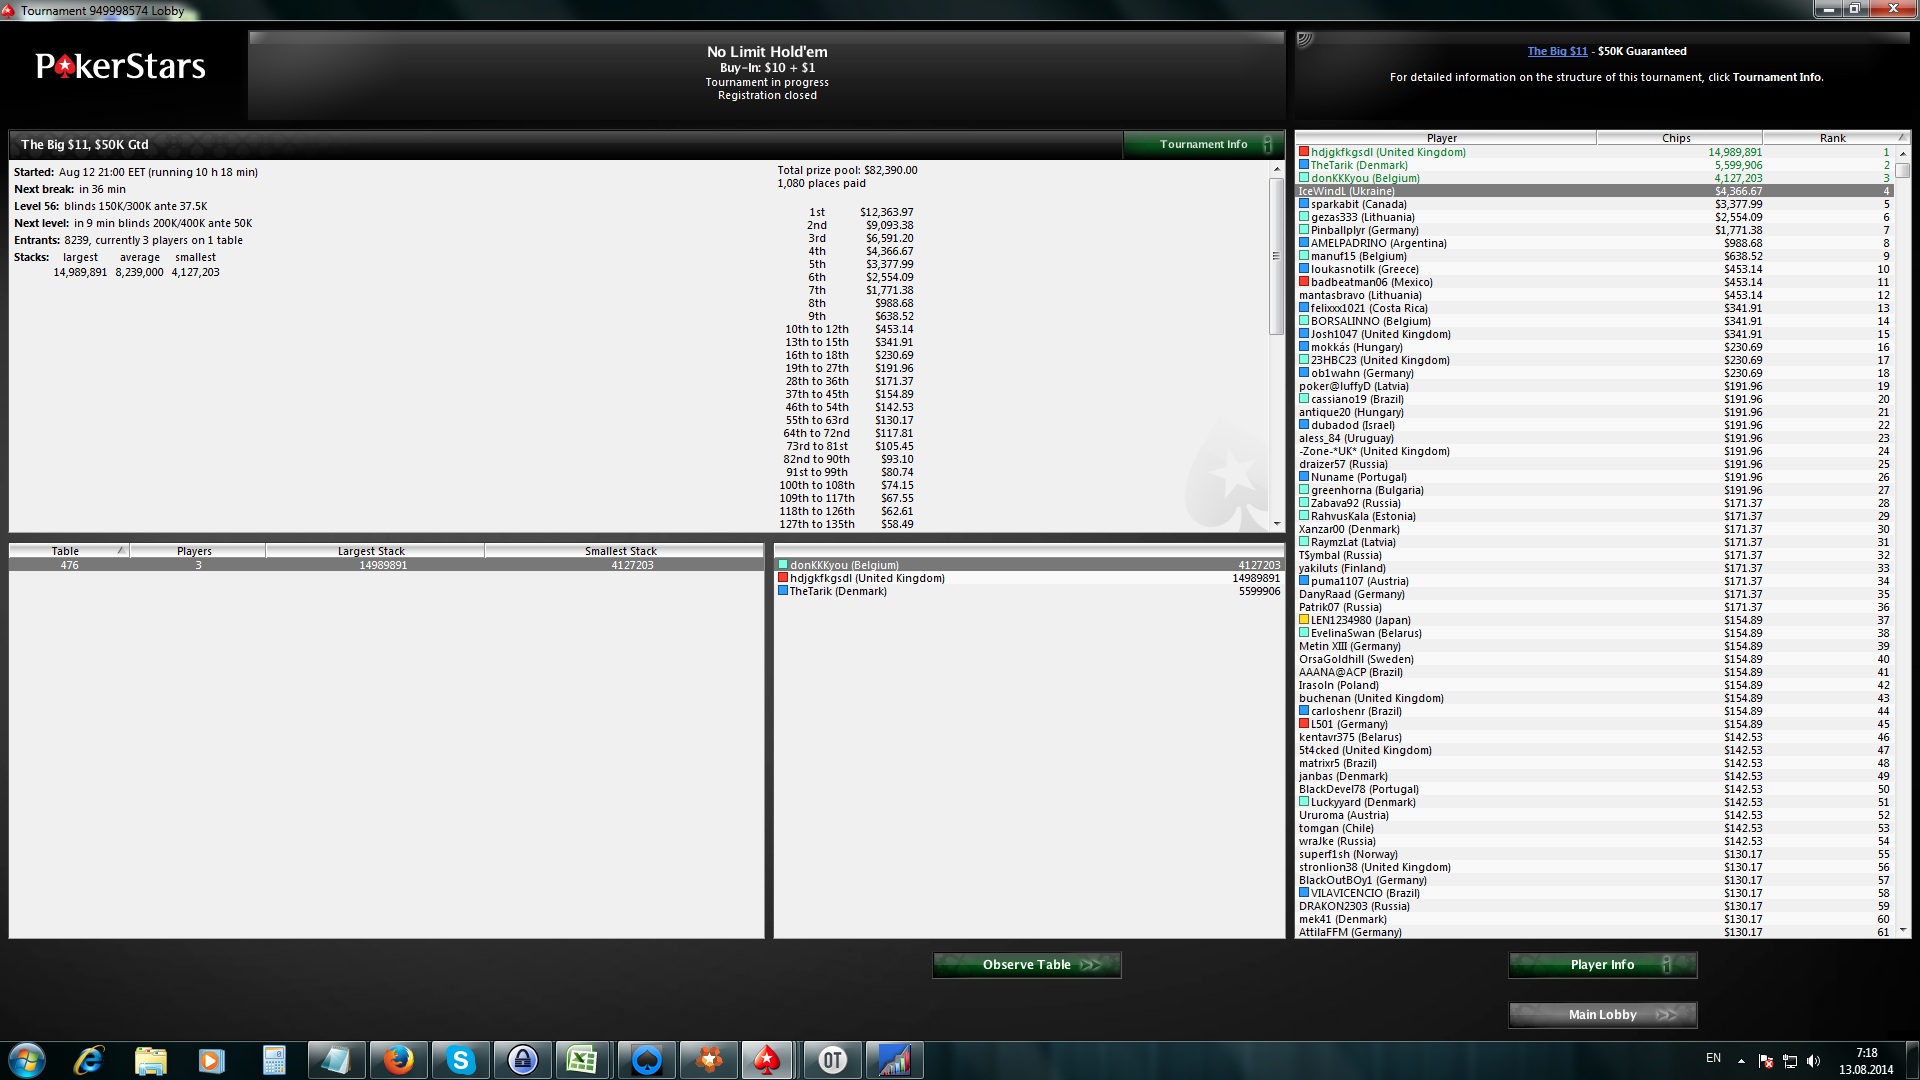Open the Windows Start menu
The image size is (1920, 1080).
[27, 1060]
